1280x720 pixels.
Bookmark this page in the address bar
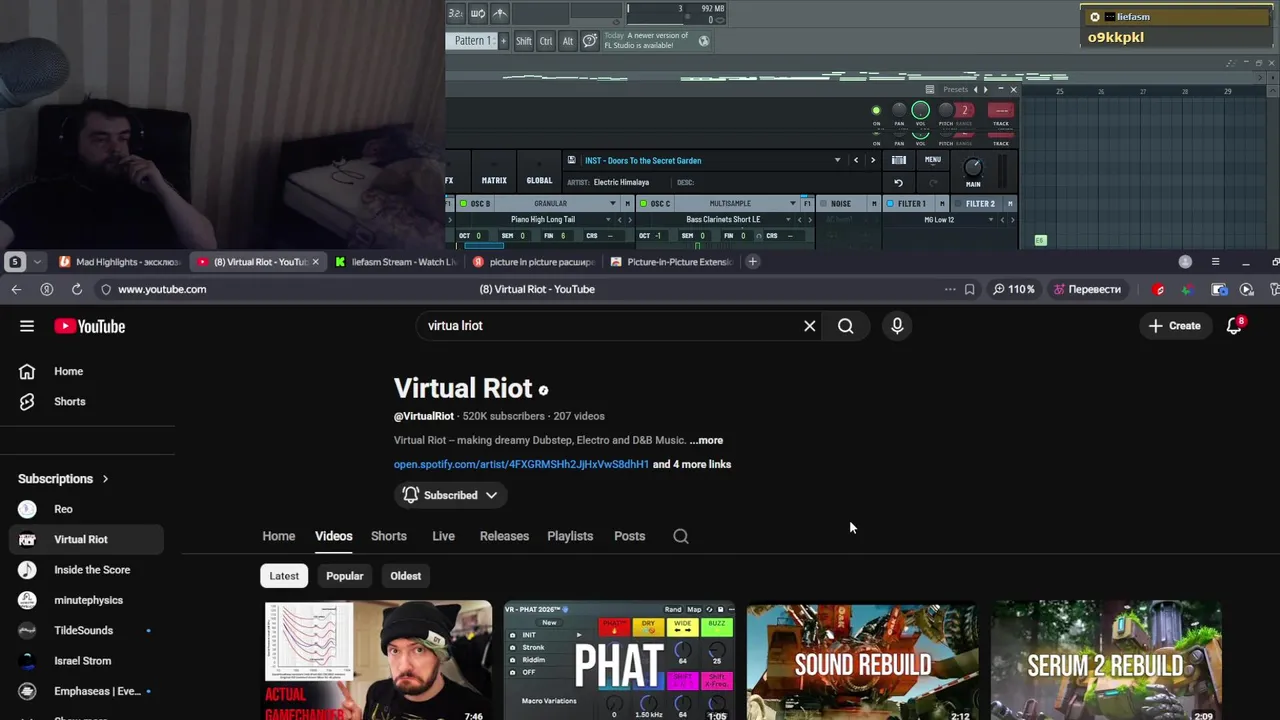coord(969,289)
